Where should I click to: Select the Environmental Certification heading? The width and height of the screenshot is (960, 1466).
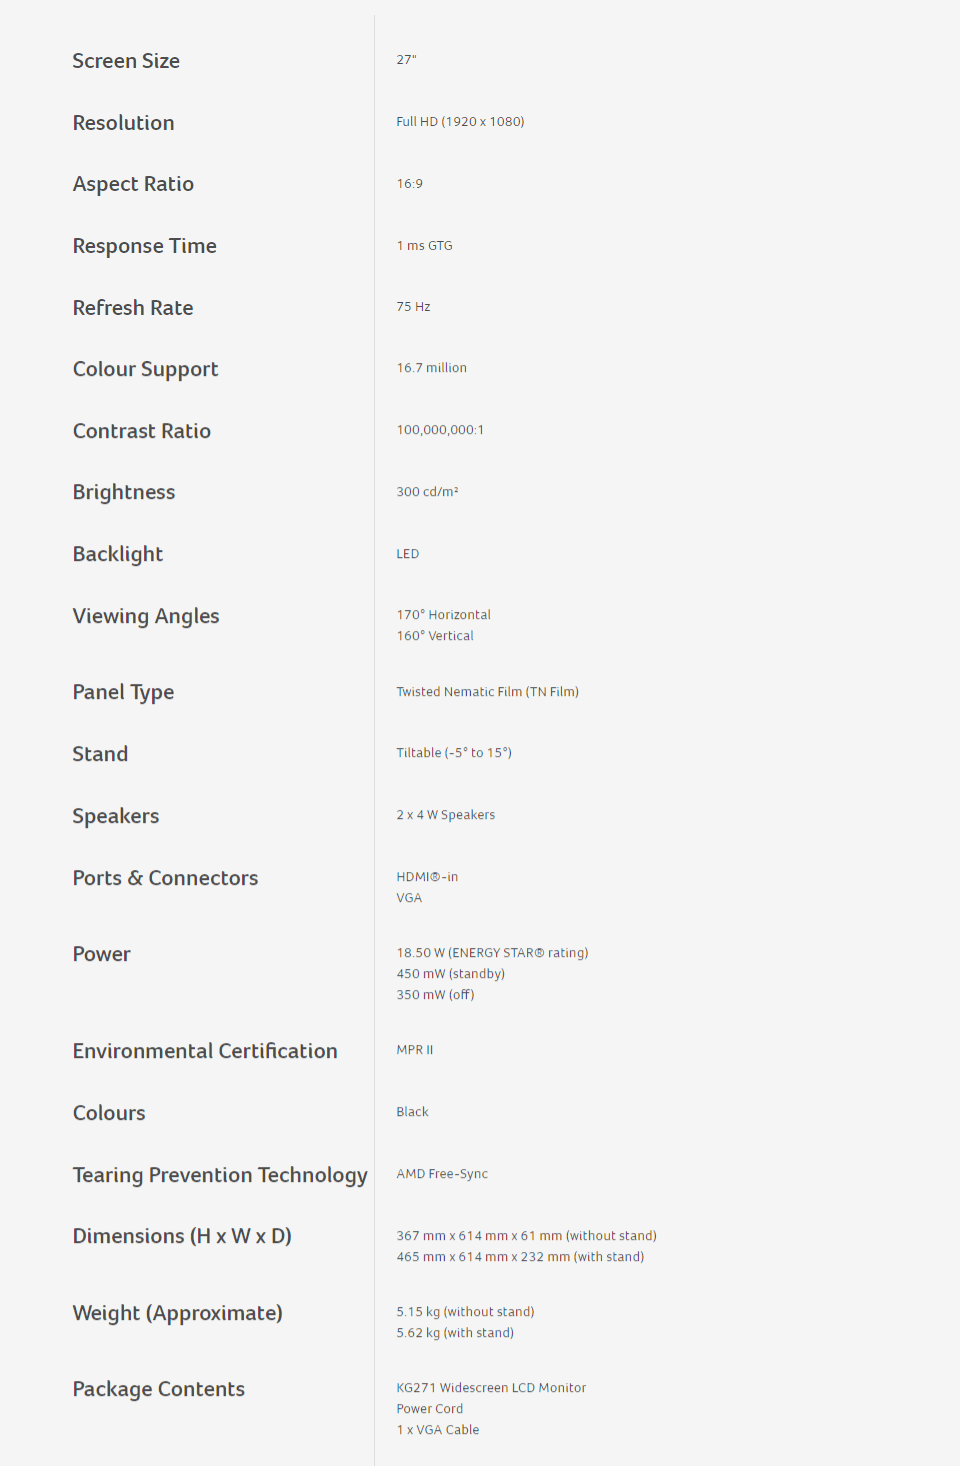(x=205, y=1051)
